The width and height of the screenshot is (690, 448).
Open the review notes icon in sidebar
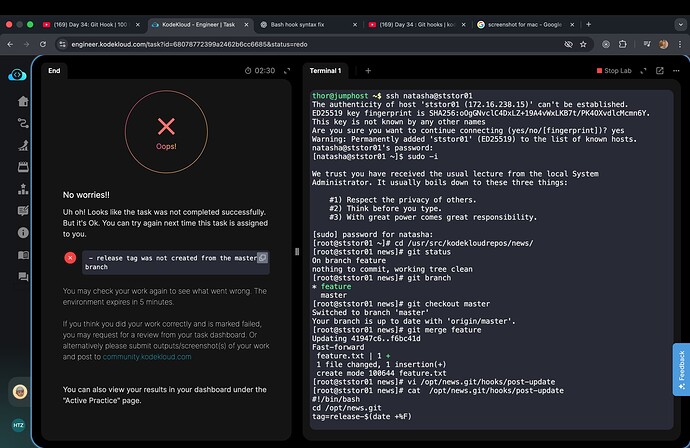pyautogui.click(x=23, y=211)
